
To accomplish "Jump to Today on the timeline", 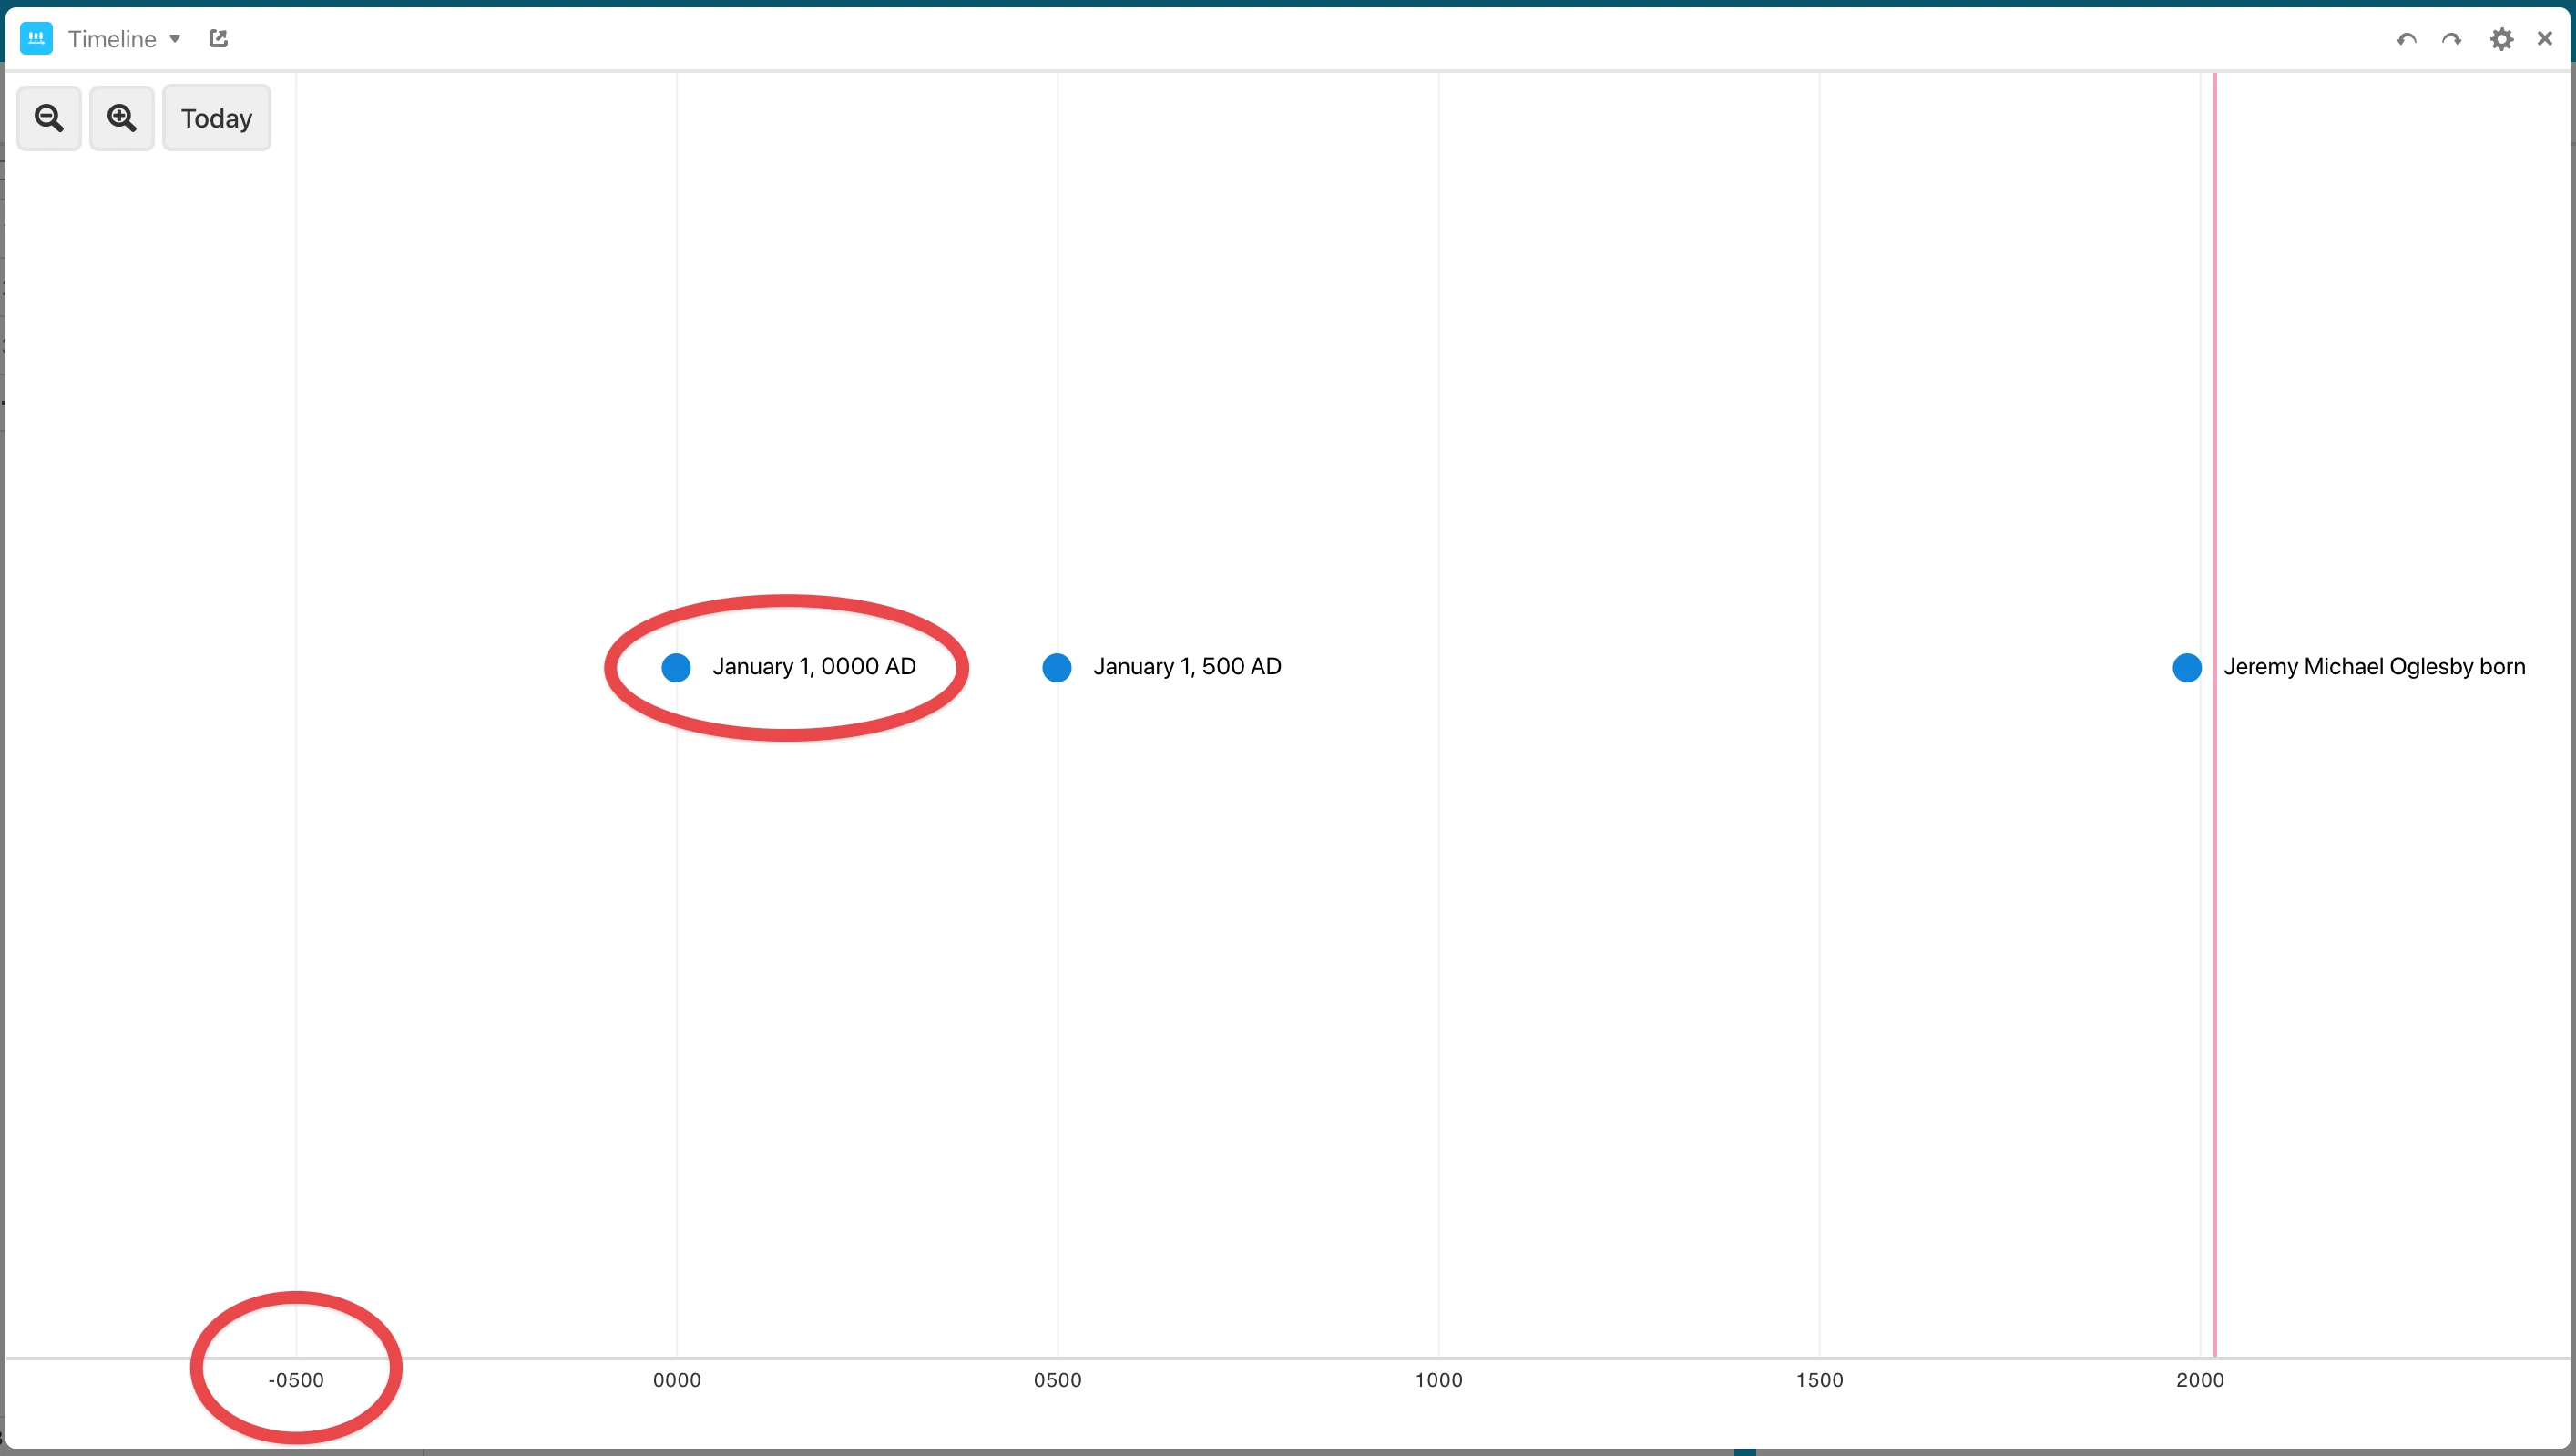I will (x=216, y=118).
